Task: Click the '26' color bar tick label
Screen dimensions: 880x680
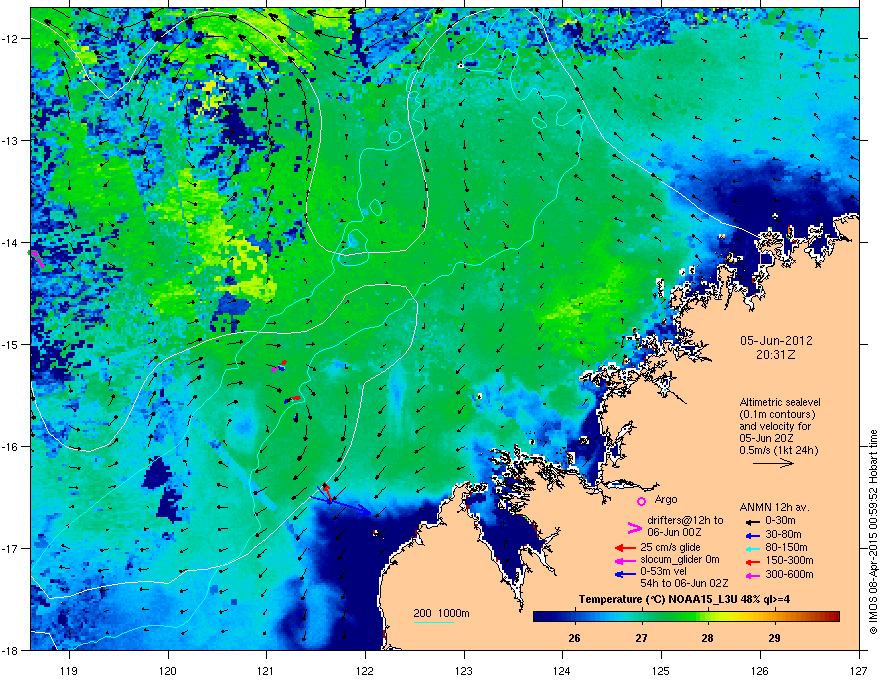Action: [574, 638]
